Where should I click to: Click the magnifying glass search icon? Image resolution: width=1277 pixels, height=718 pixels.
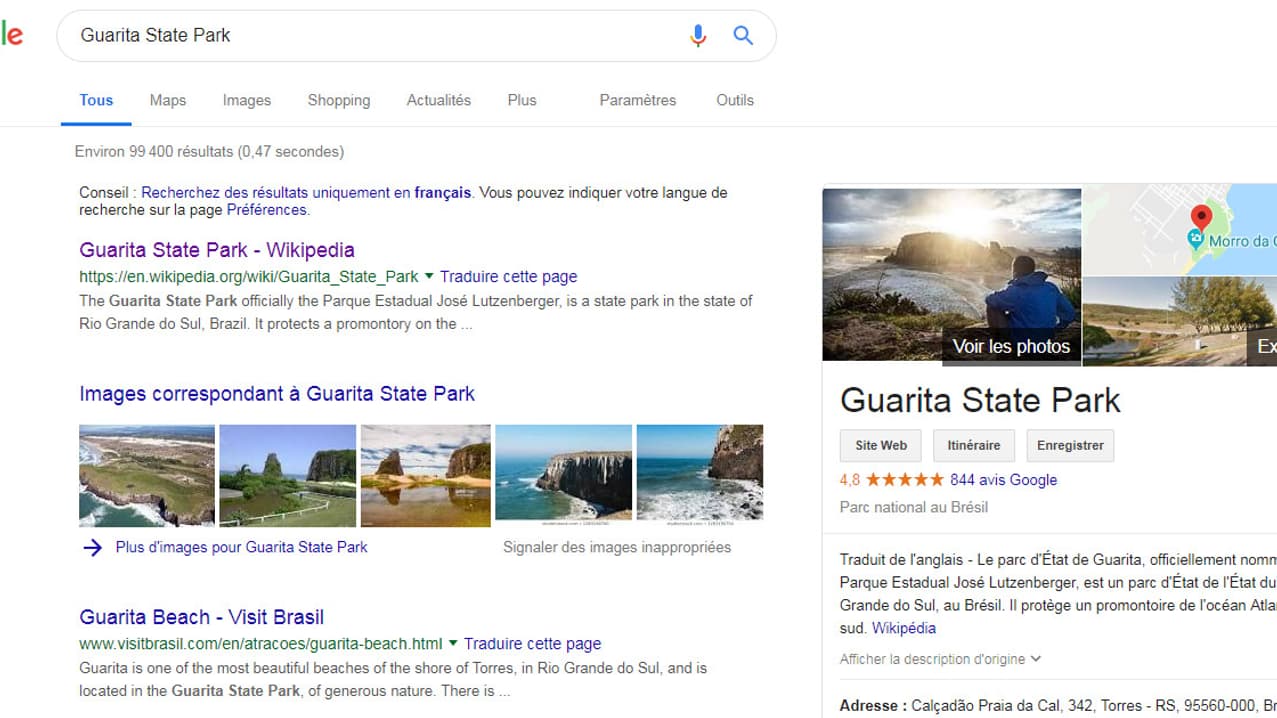click(x=743, y=36)
